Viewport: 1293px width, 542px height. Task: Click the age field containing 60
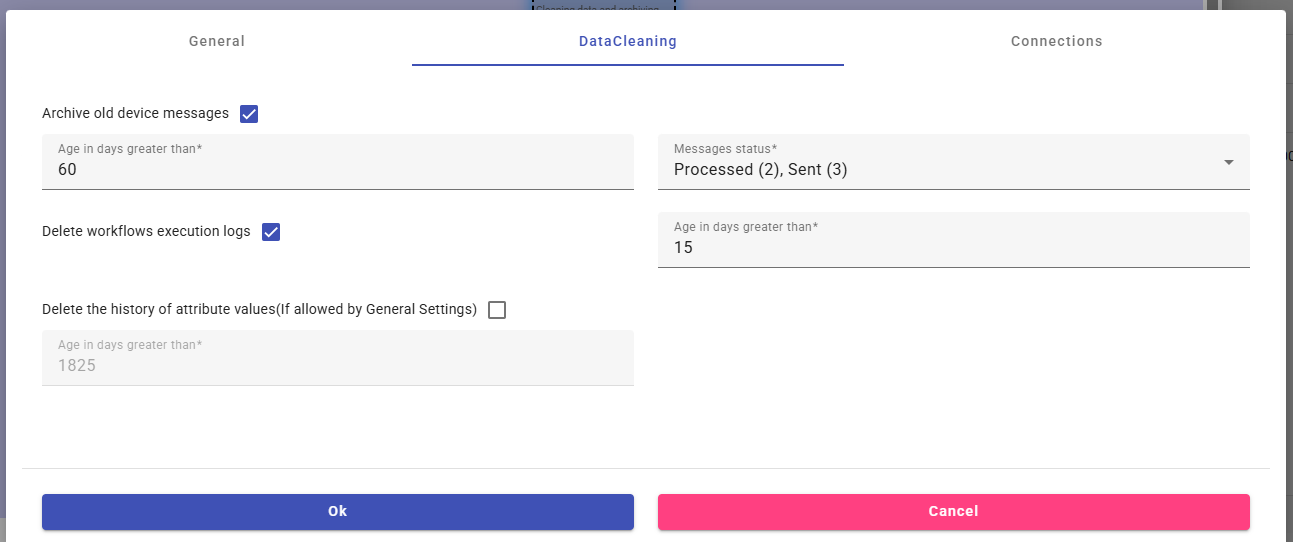click(337, 170)
